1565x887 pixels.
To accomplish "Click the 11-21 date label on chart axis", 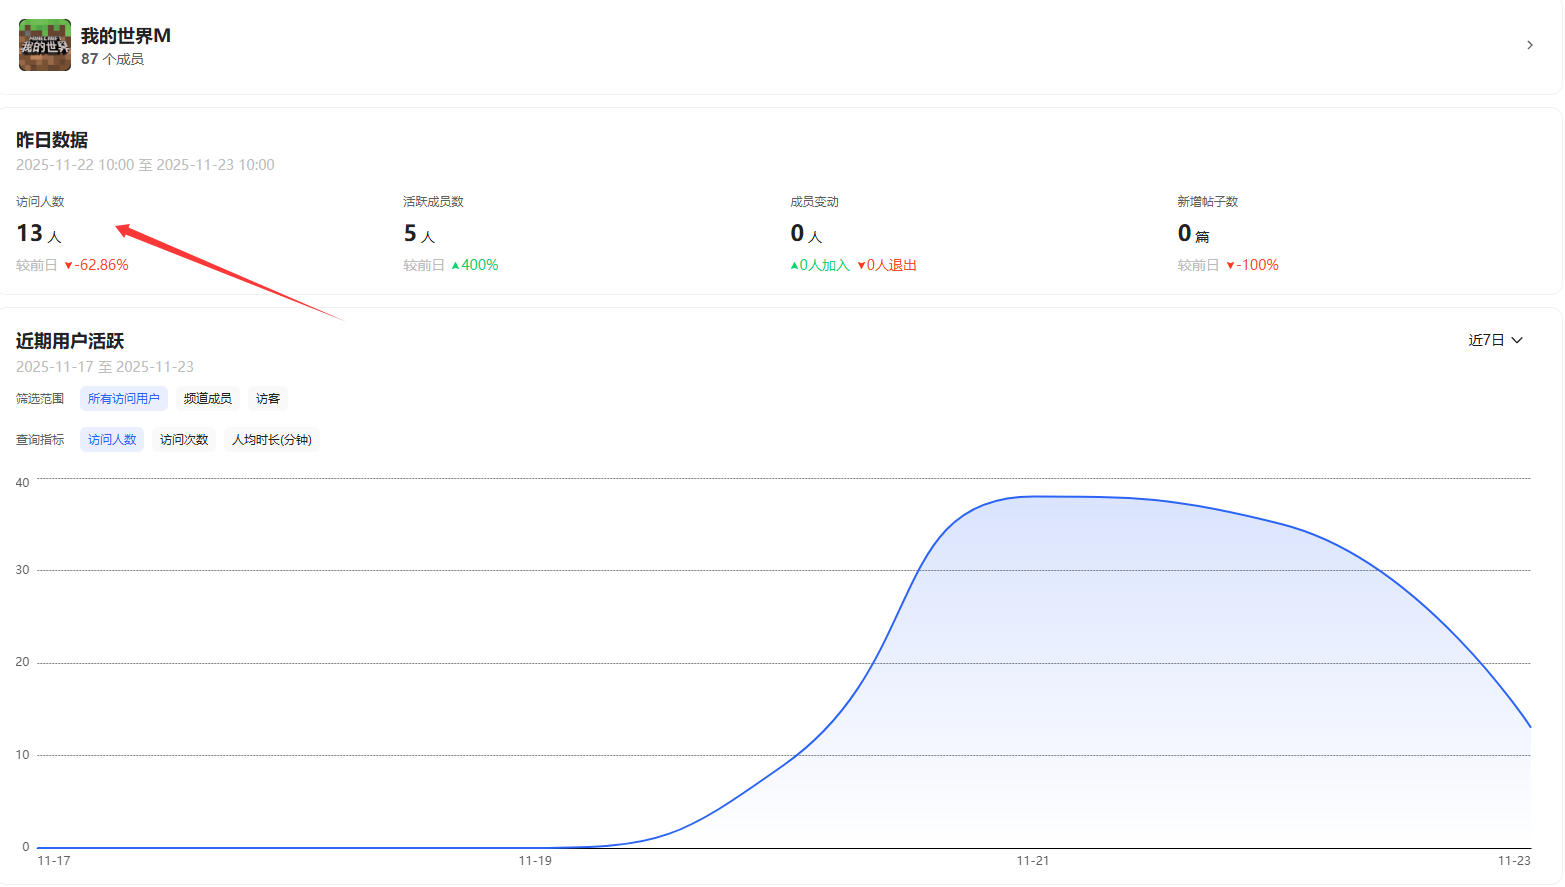I will tap(1033, 861).
